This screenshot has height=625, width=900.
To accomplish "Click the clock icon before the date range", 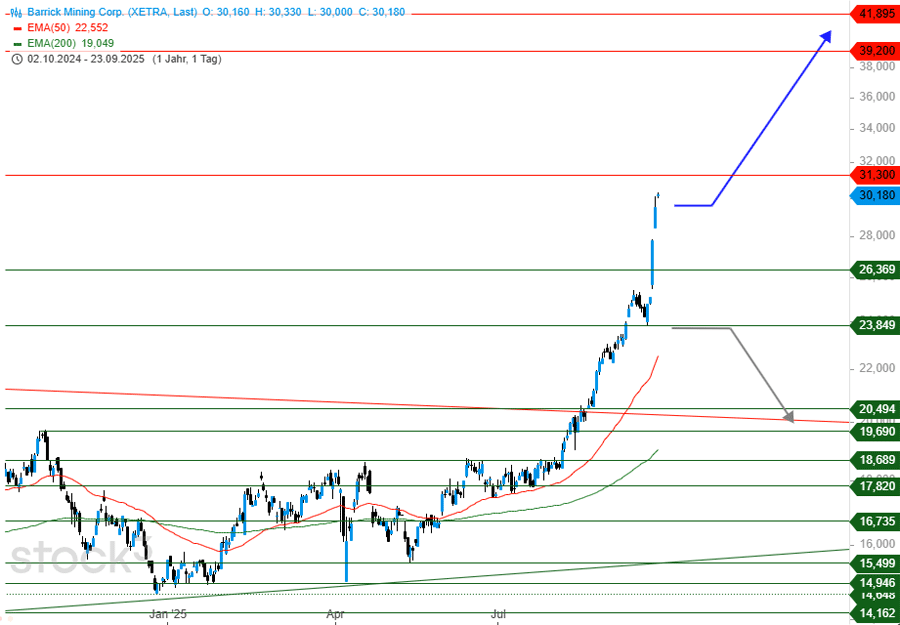I will click(16, 59).
